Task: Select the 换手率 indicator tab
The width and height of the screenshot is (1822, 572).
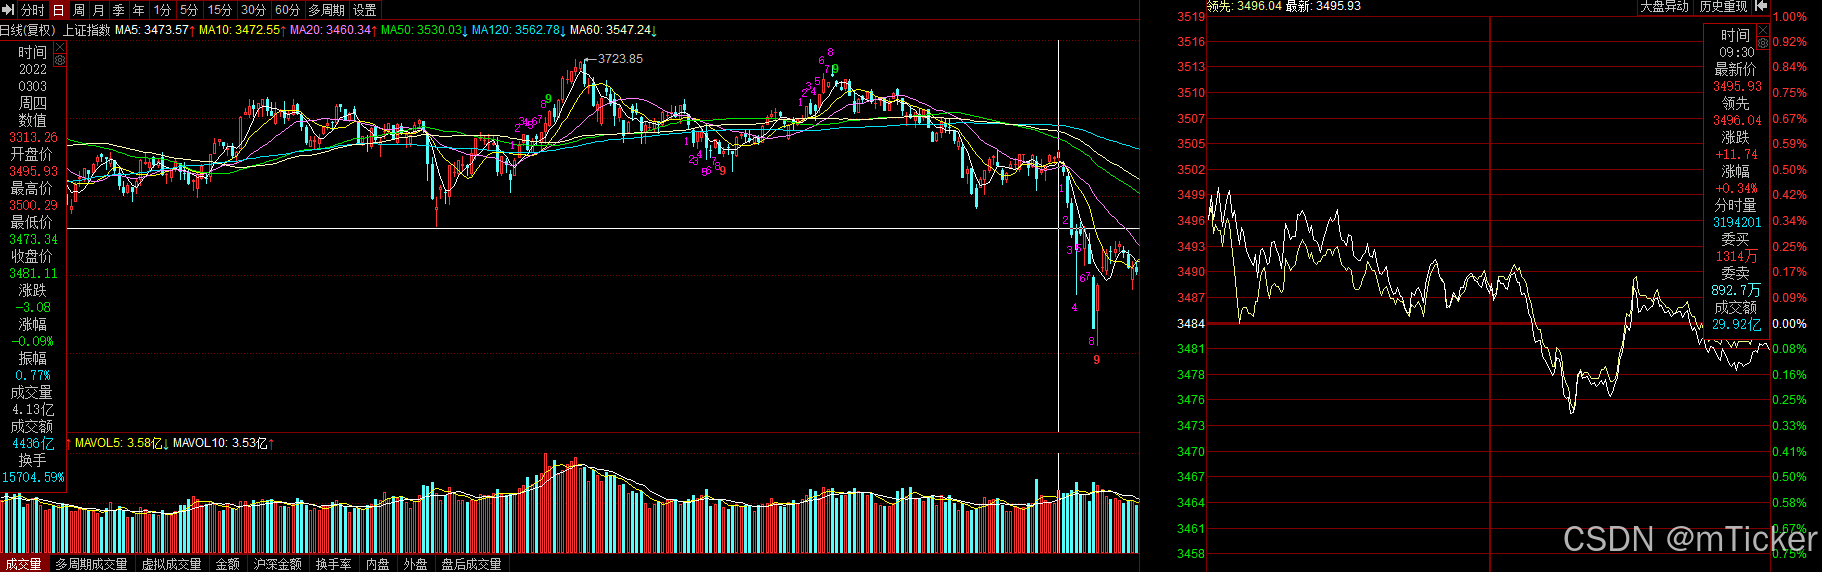Action: pos(333,564)
